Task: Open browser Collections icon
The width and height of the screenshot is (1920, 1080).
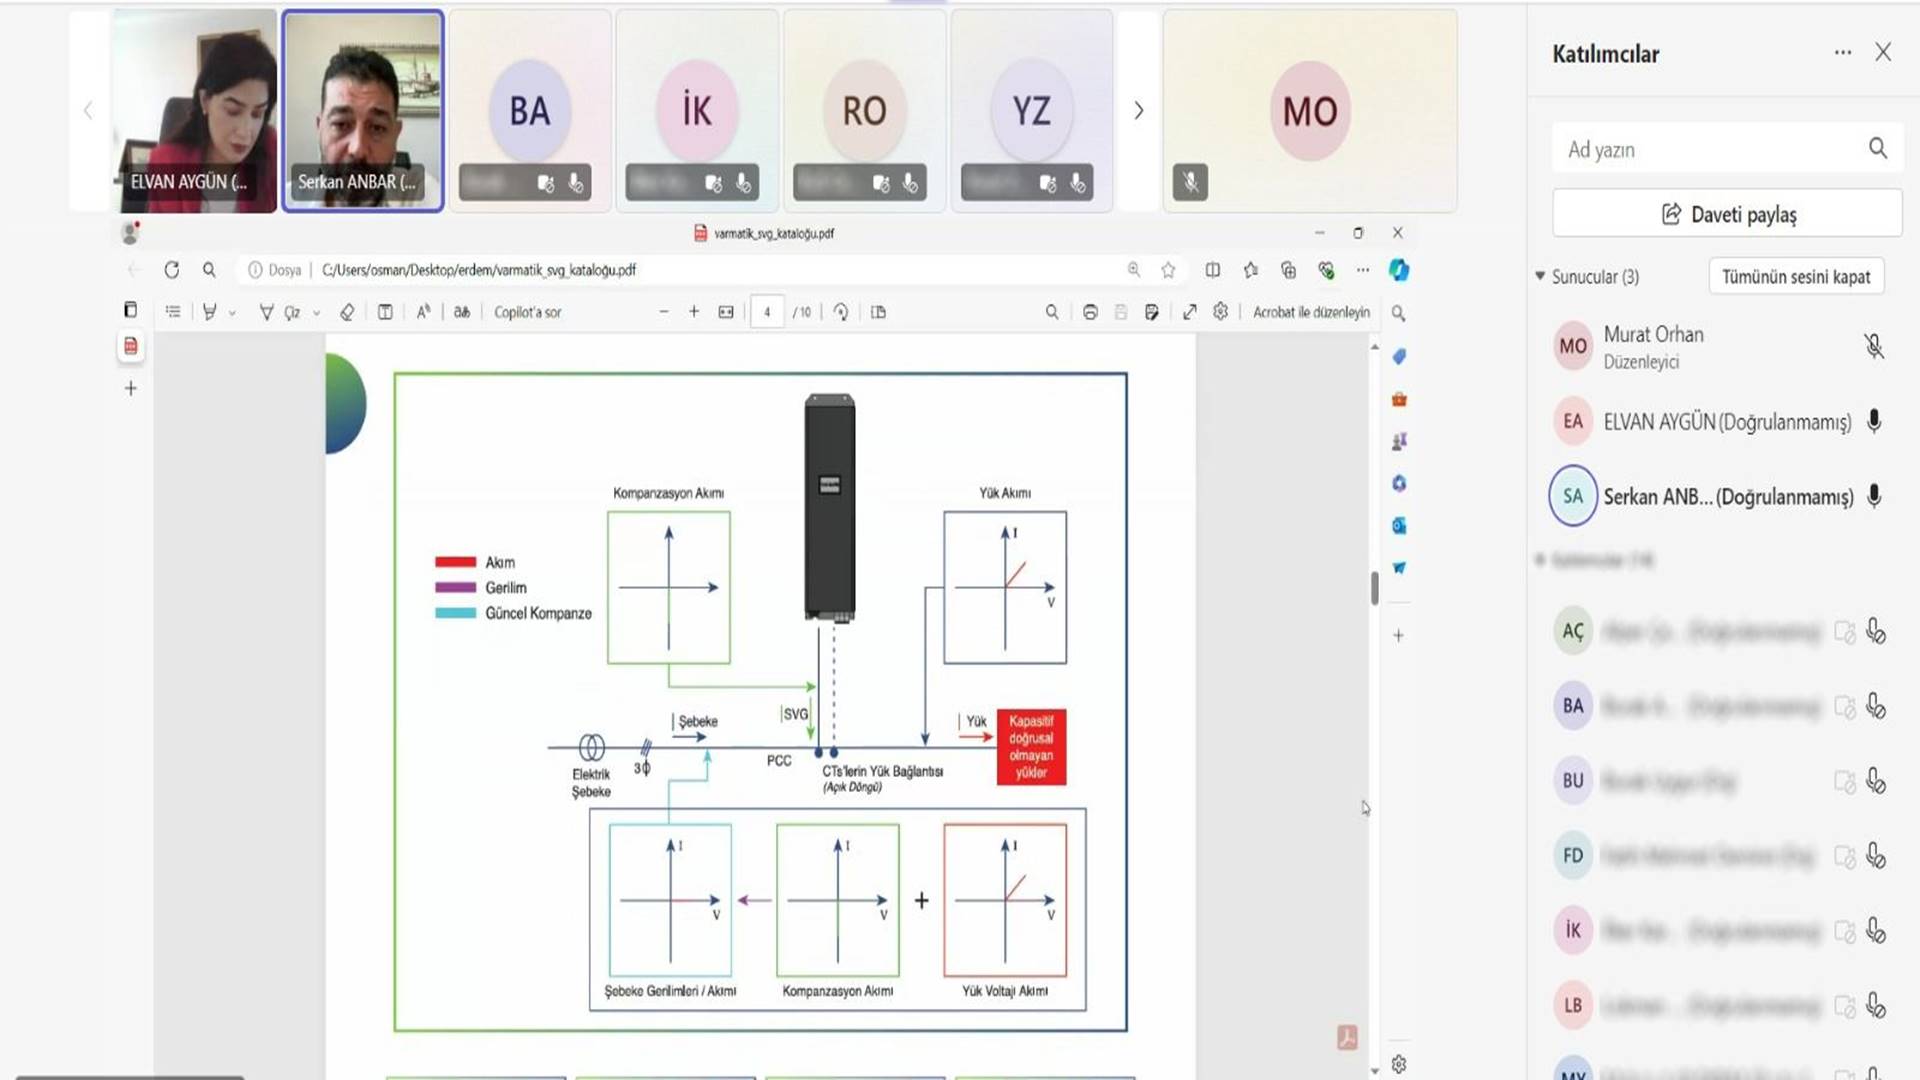Action: (x=1288, y=270)
